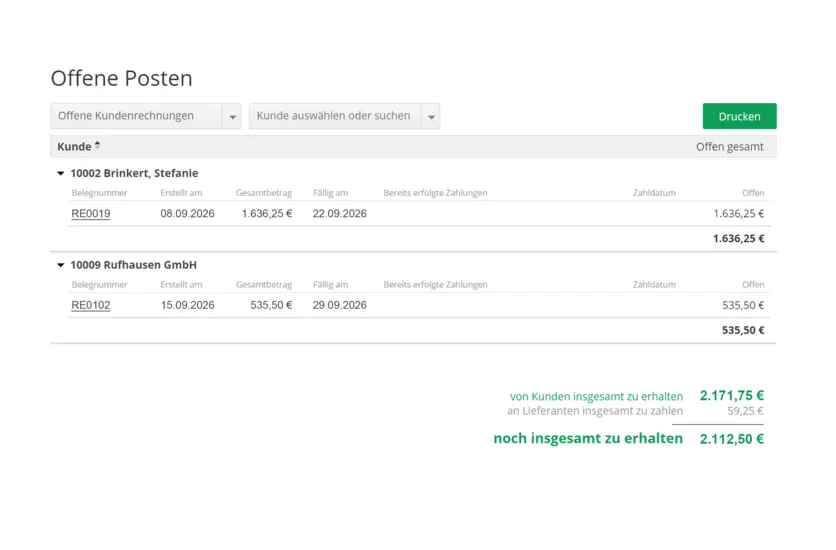Click customer name 10002 Brinkert, Stefanie
The image size is (836, 550).
tap(134, 173)
